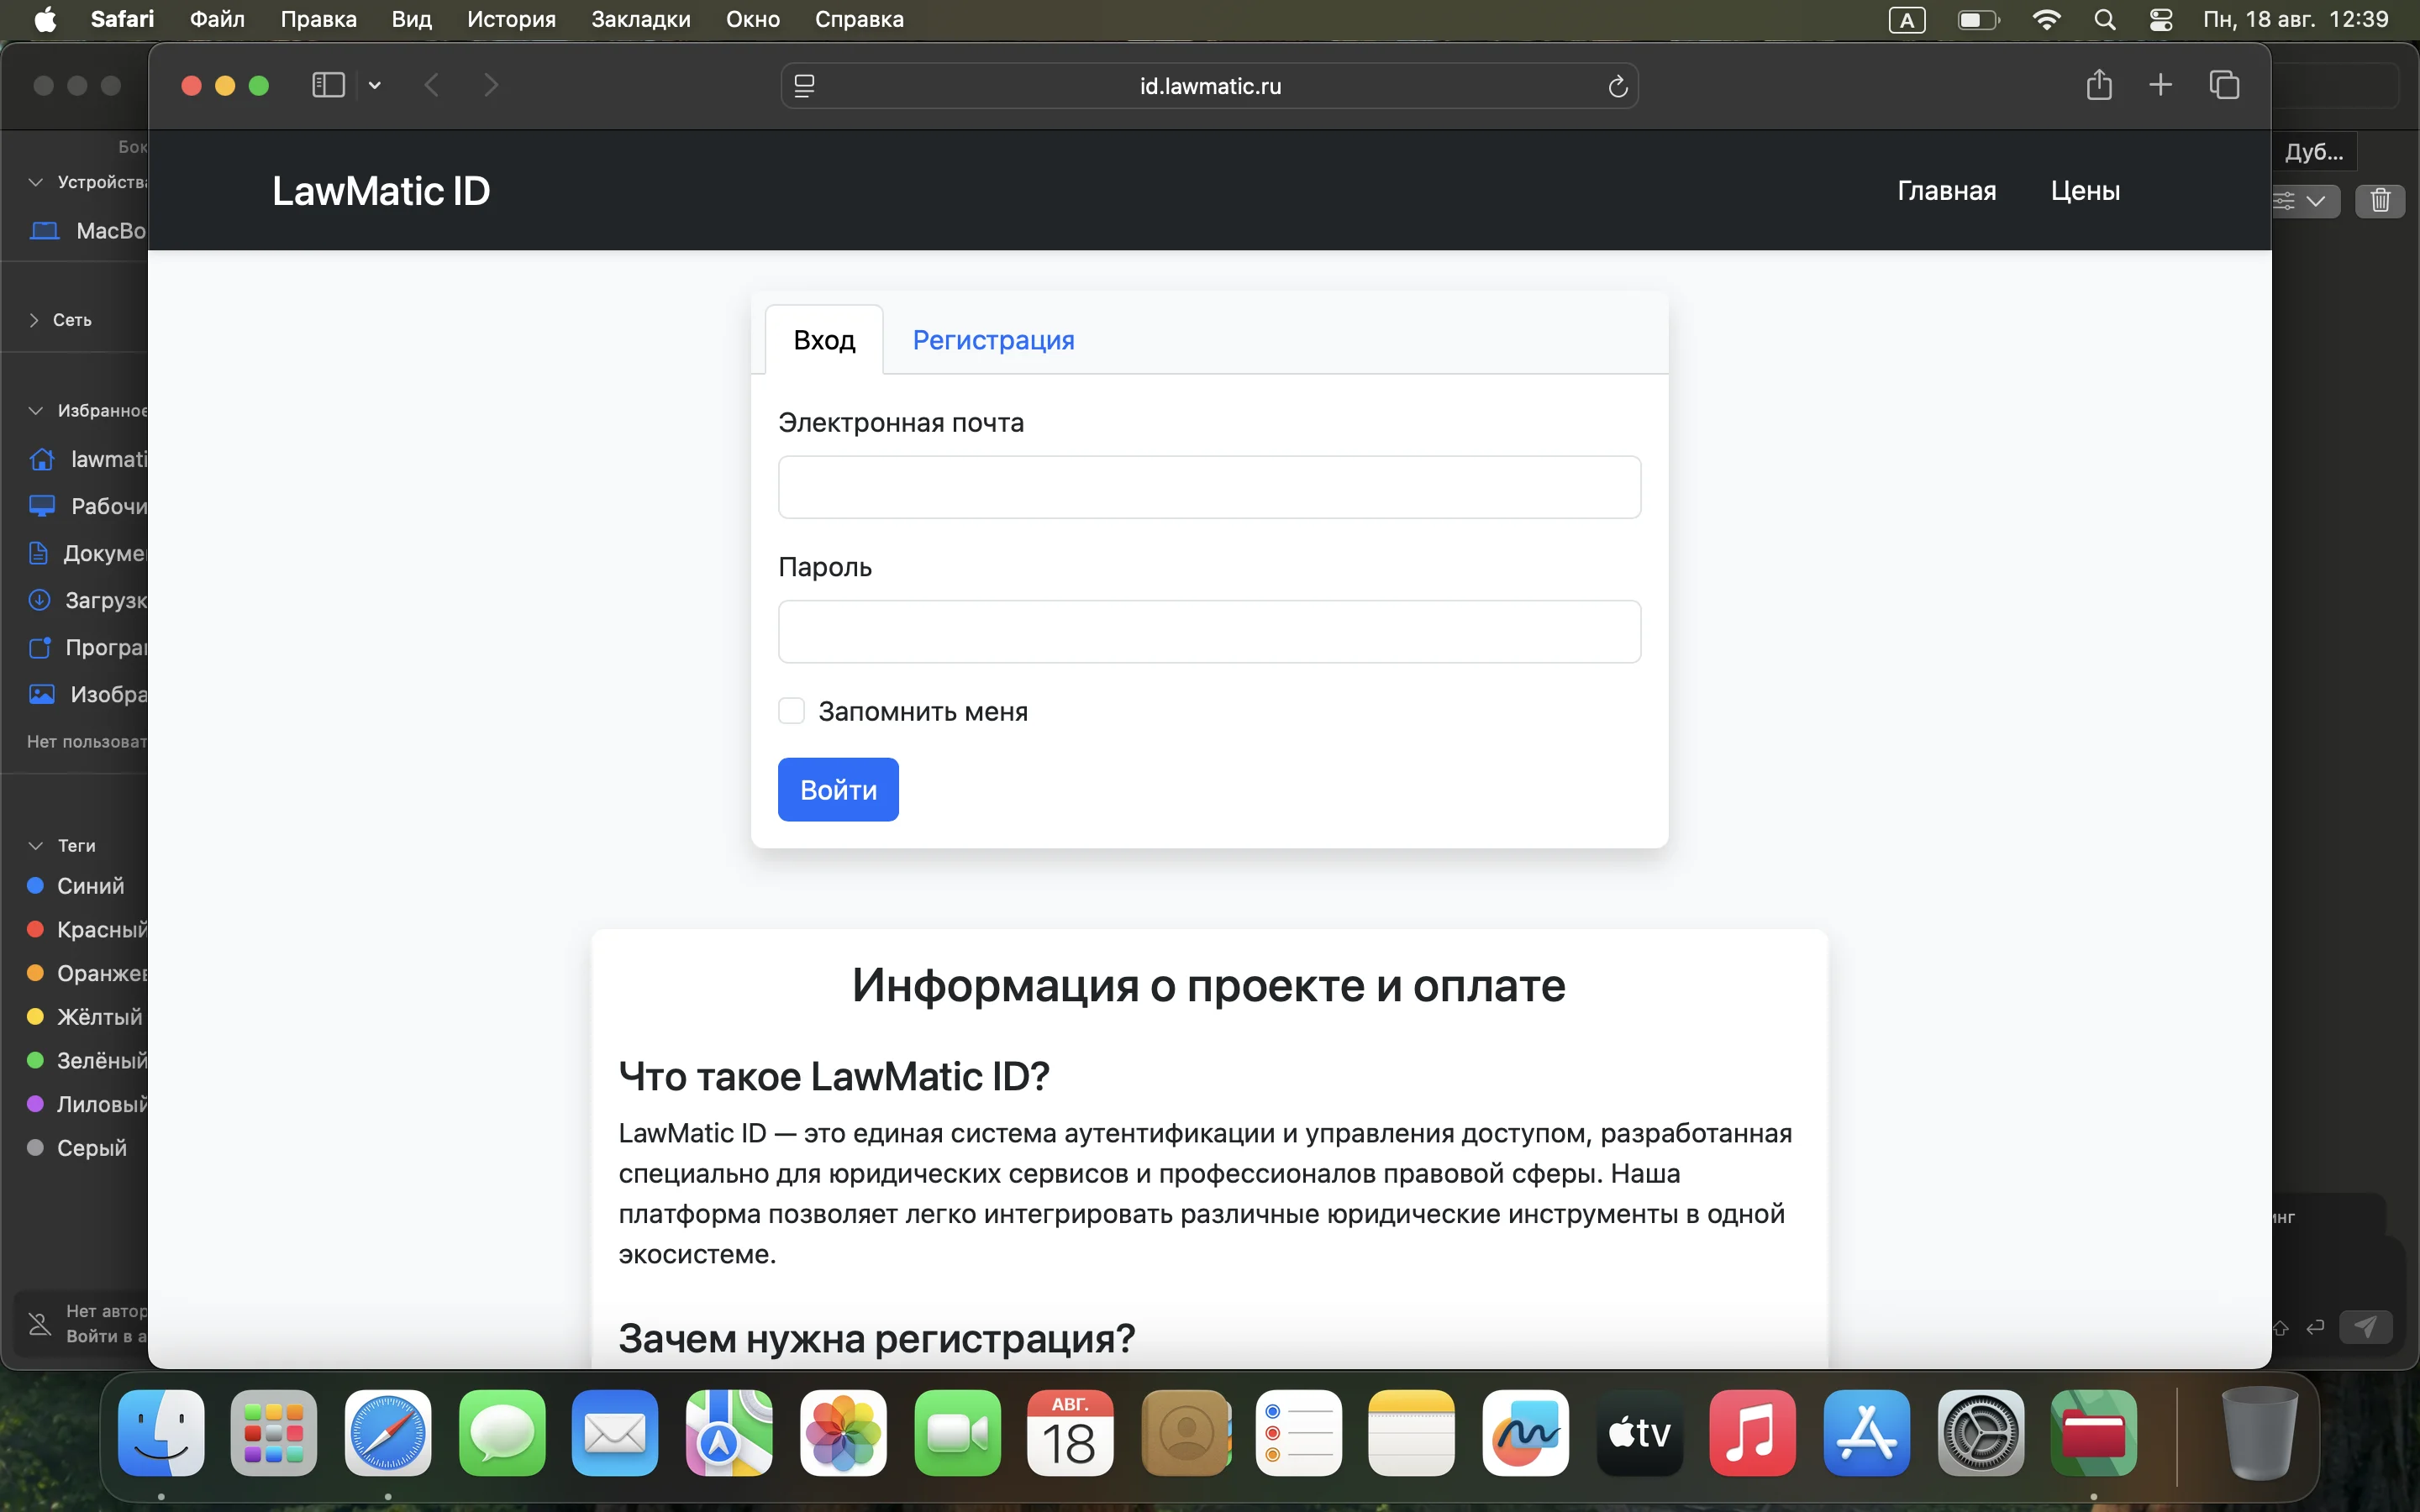Open the Trash in the Dock
Image resolution: width=2420 pixels, height=1512 pixels.
[x=2259, y=1433]
